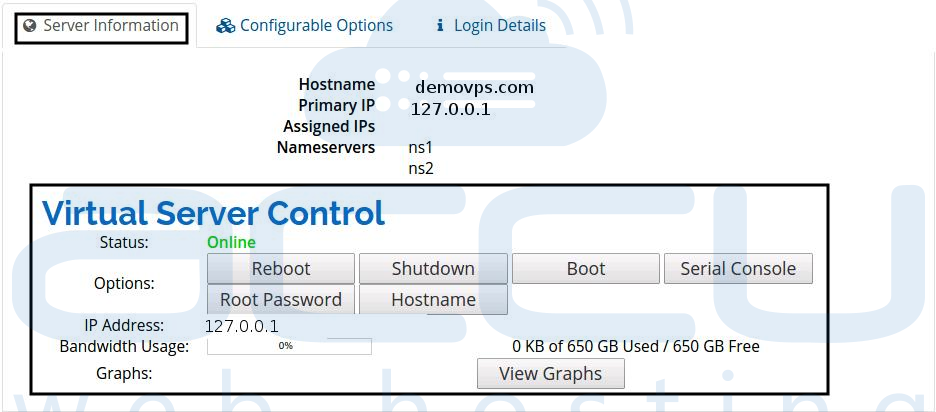Click the IP Address value in Virtual Server Control
936x412 pixels.
[242, 327]
